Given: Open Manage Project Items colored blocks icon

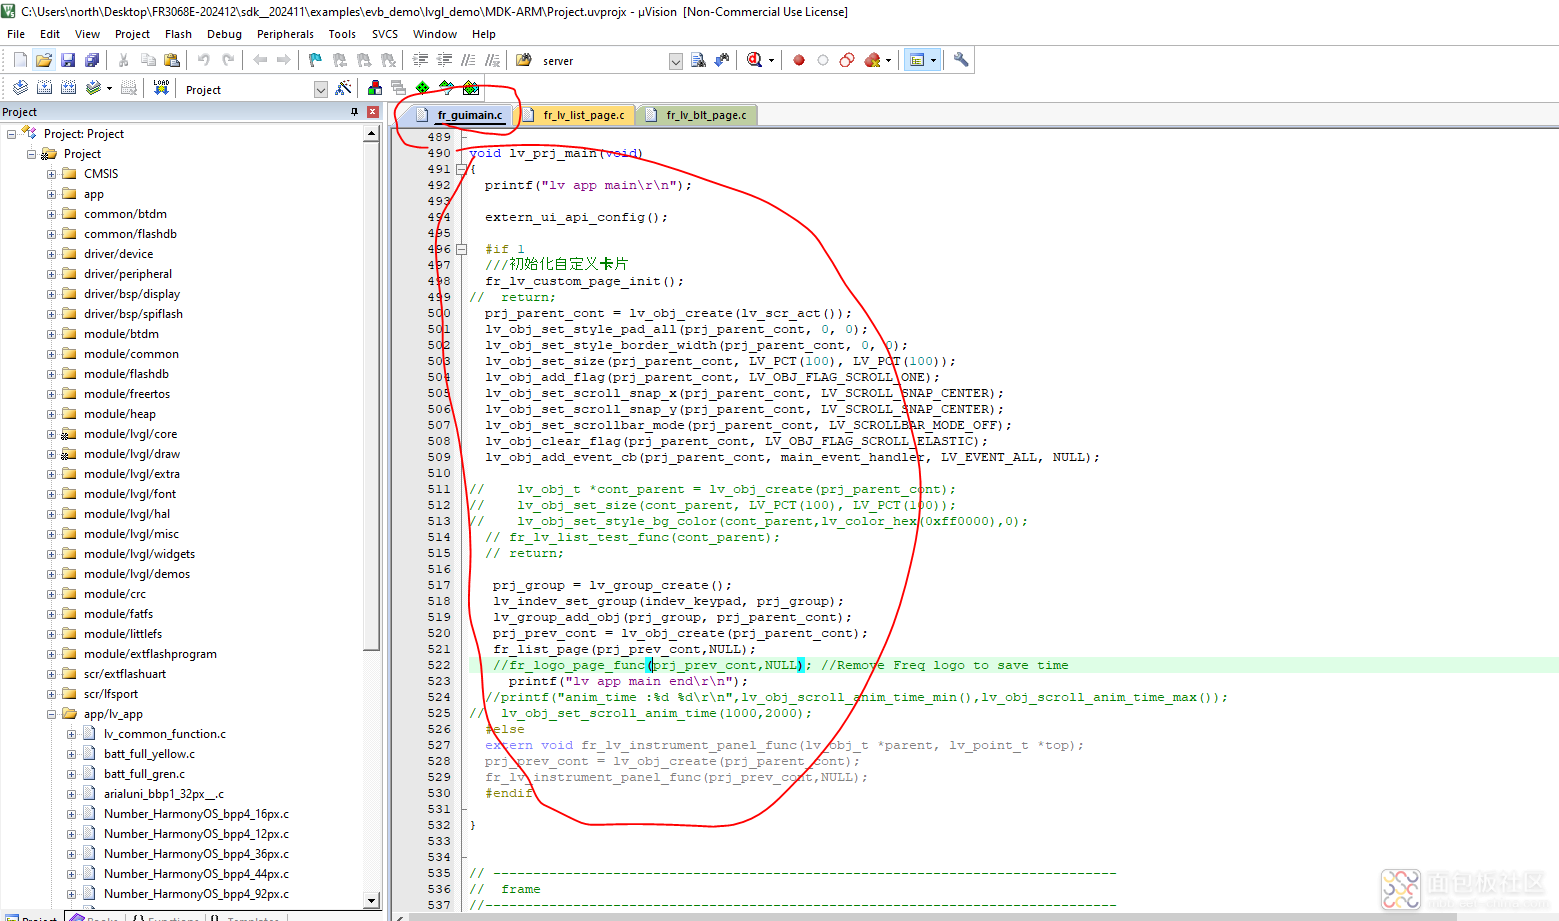Looking at the screenshot, I should [x=375, y=88].
